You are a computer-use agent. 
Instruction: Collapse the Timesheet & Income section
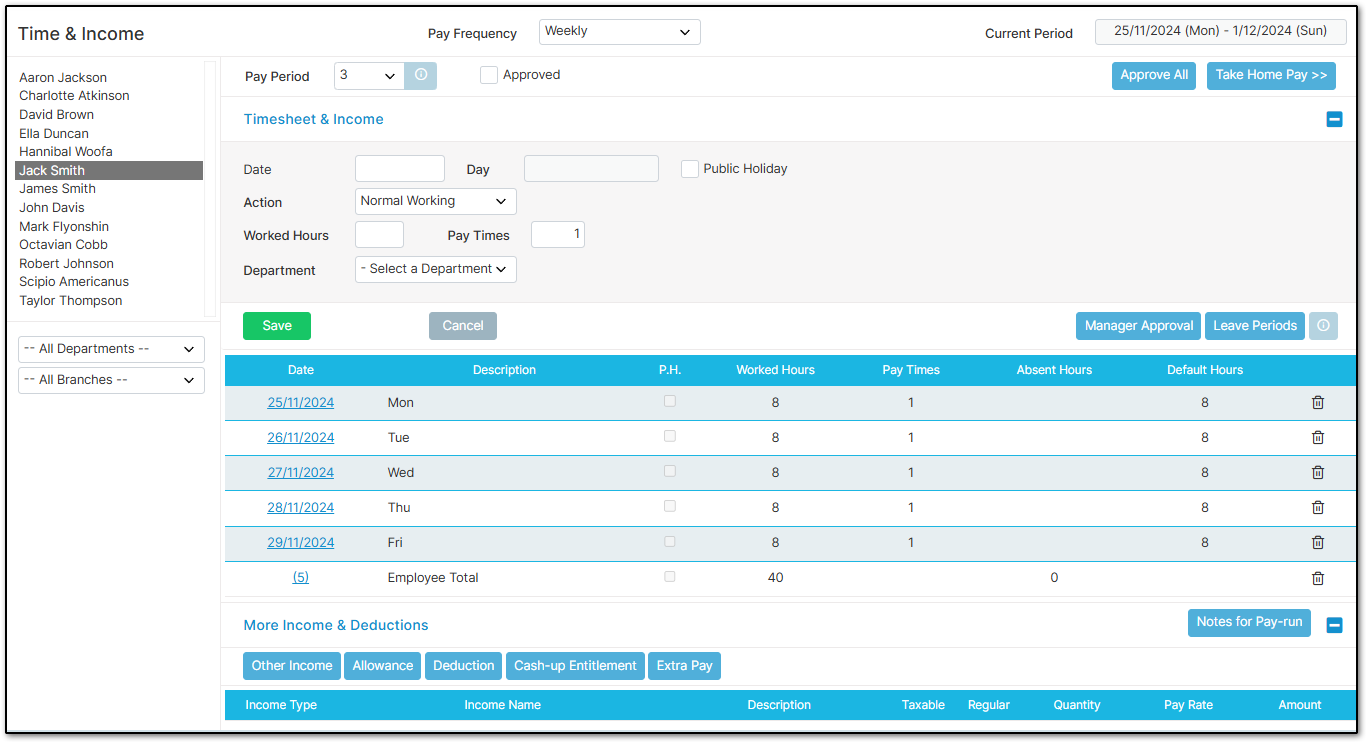pyautogui.click(x=1334, y=119)
